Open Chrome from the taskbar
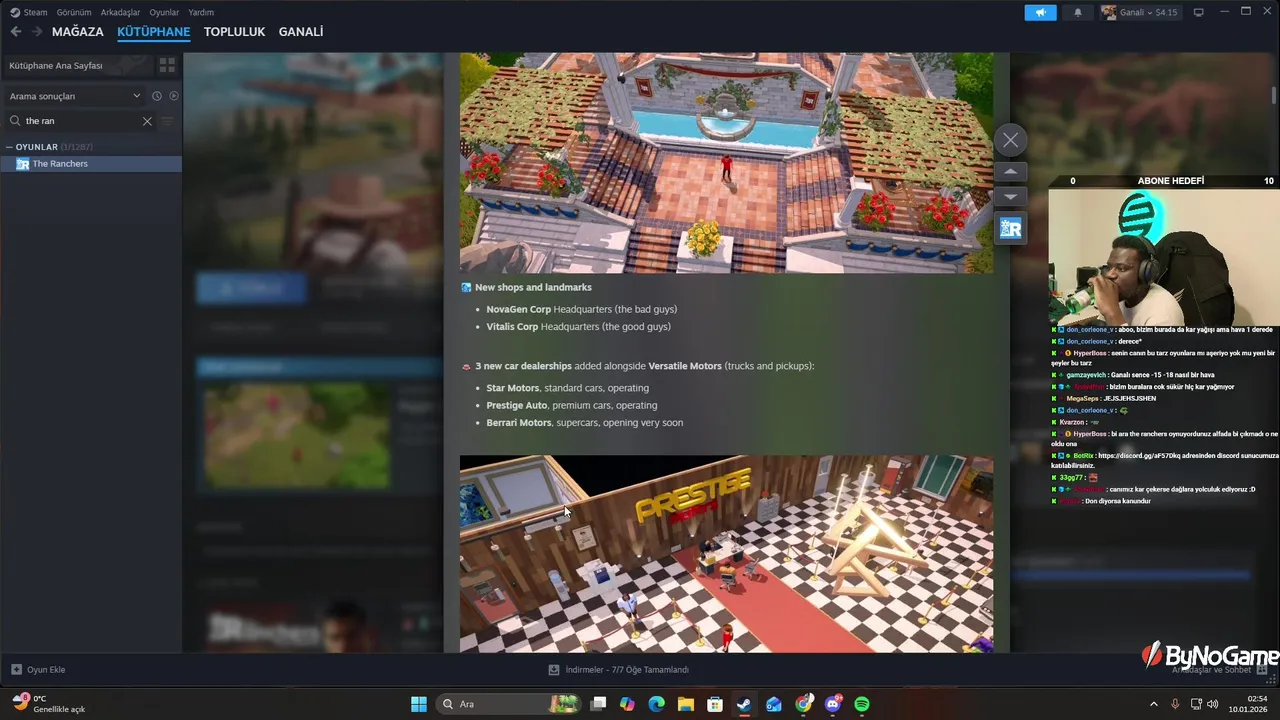Screen dimensions: 1280x720 [804, 704]
